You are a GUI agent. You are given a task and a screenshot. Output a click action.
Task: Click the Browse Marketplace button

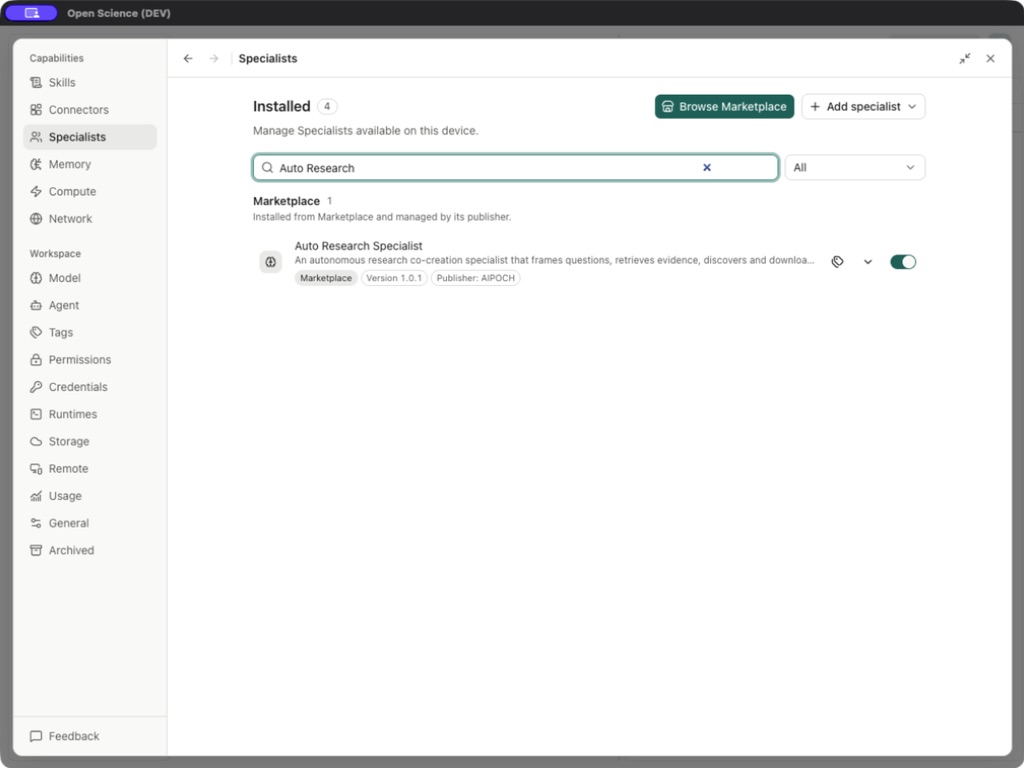pyautogui.click(x=724, y=106)
